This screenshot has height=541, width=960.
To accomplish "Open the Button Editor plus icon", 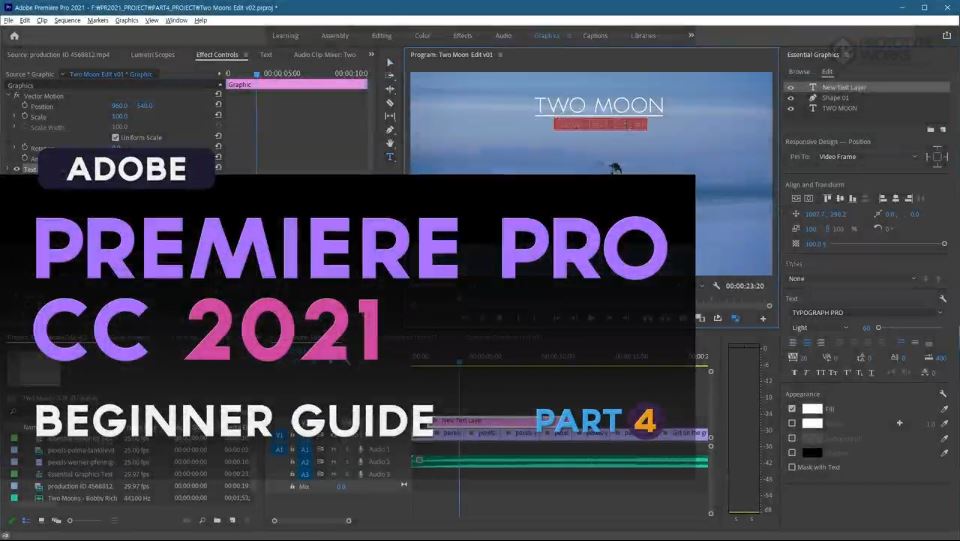I will click(x=763, y=318).
